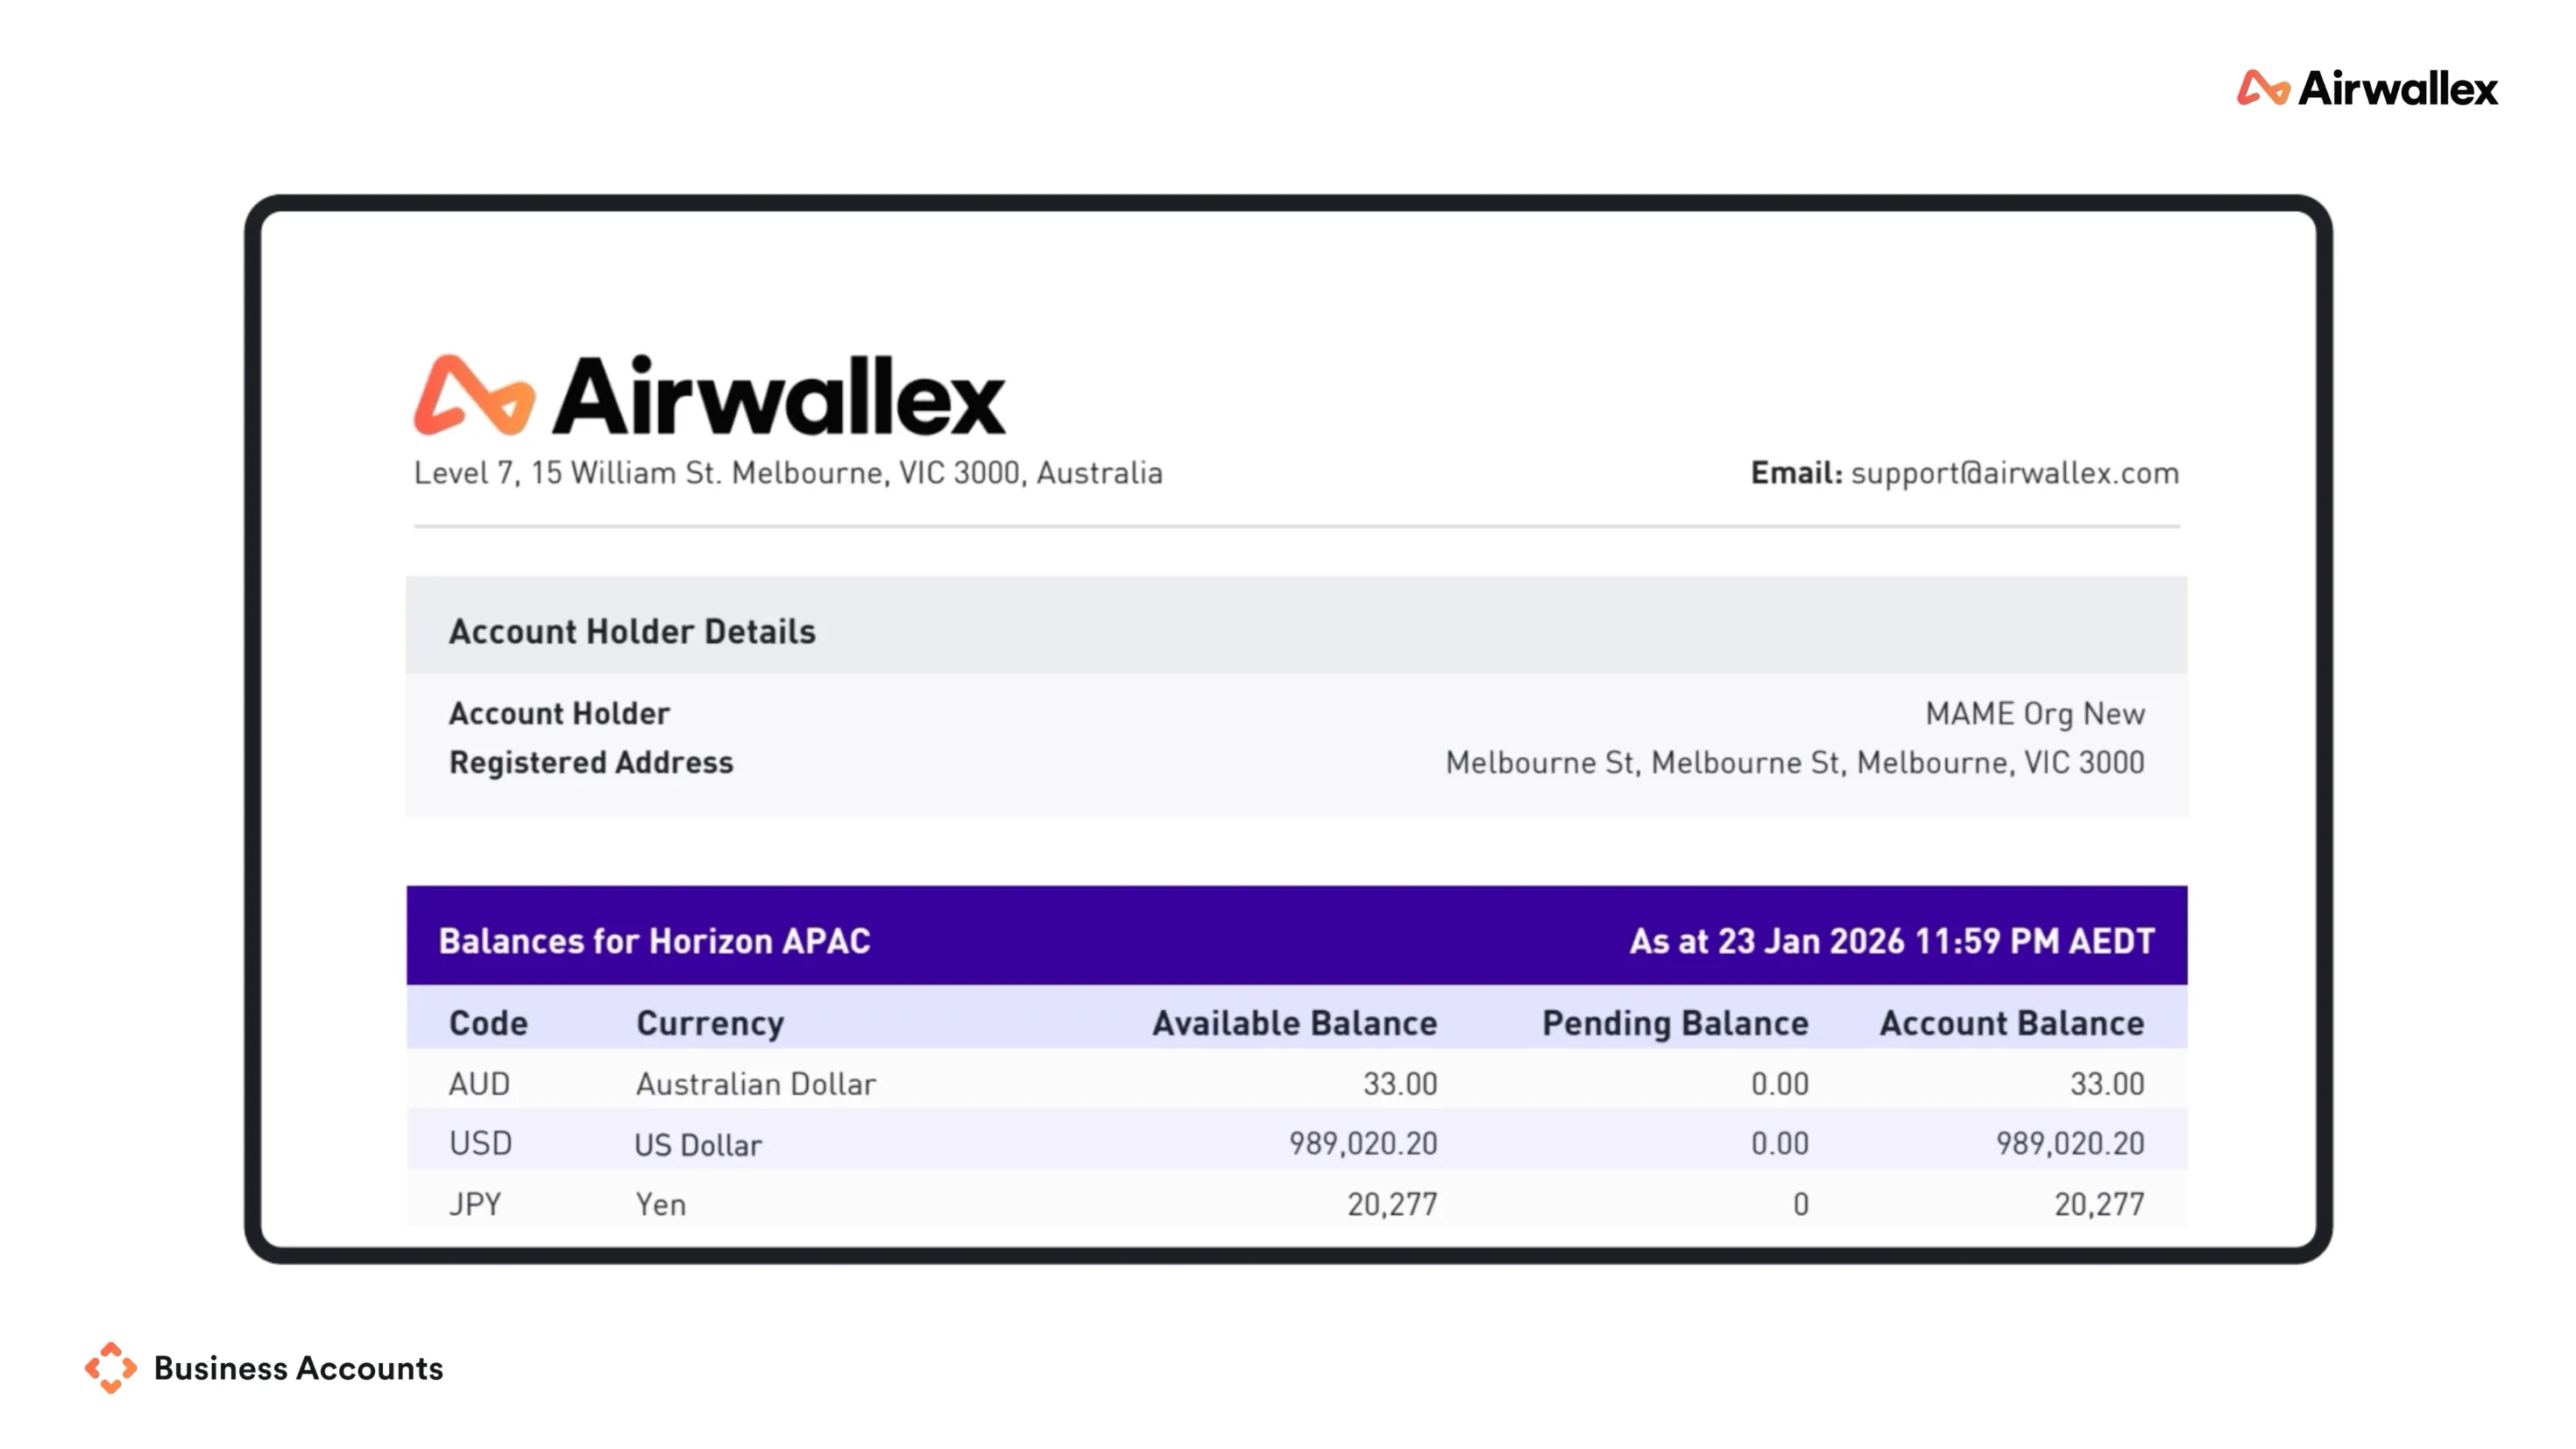Viewport: 2576px width, 1449px height.
Task: Click the Level 7, 15 William St address
Action: (788, 473)
